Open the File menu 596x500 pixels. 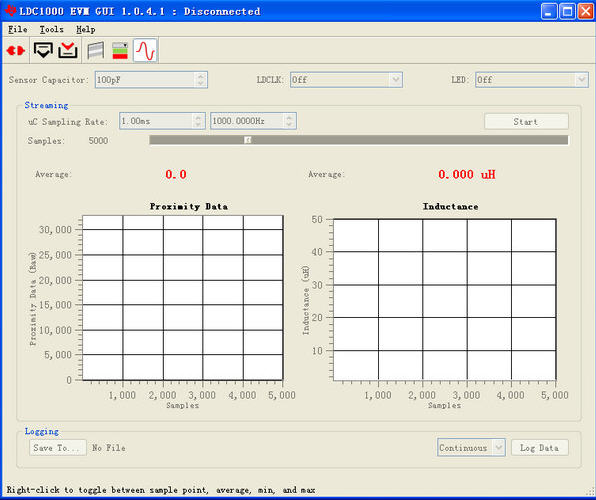pyautogui.click(x=17, y=29)
